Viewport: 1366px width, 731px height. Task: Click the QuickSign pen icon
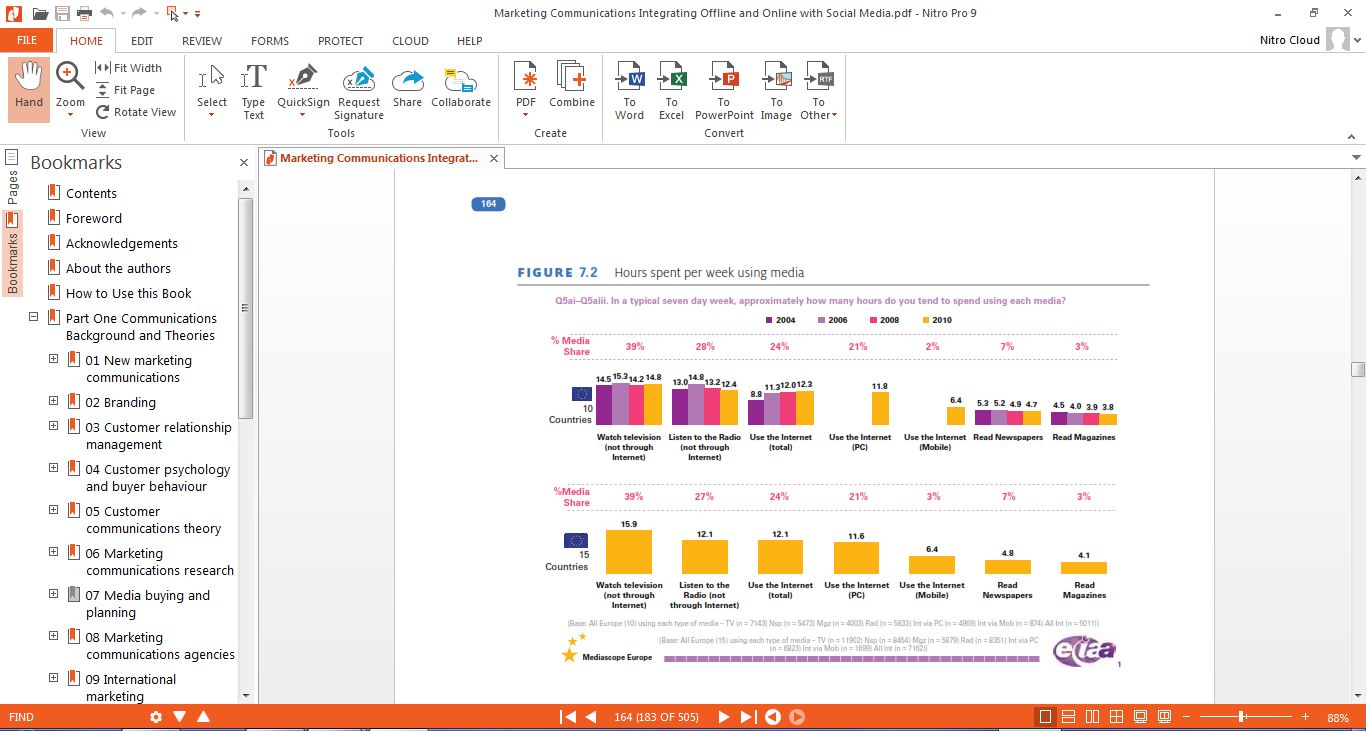point(304,78)
